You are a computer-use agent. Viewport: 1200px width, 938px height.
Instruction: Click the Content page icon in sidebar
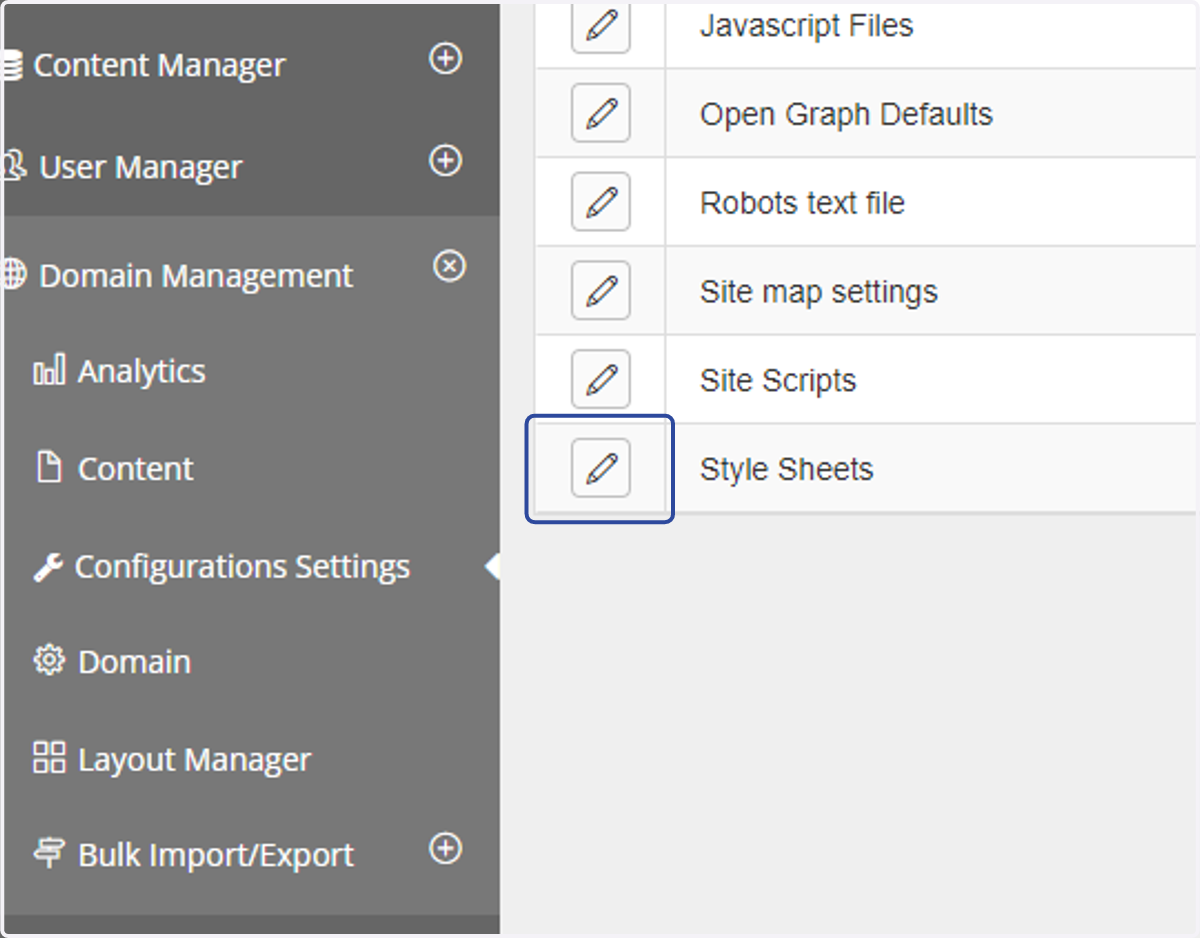pyautogui.click(x=49, y=467)
